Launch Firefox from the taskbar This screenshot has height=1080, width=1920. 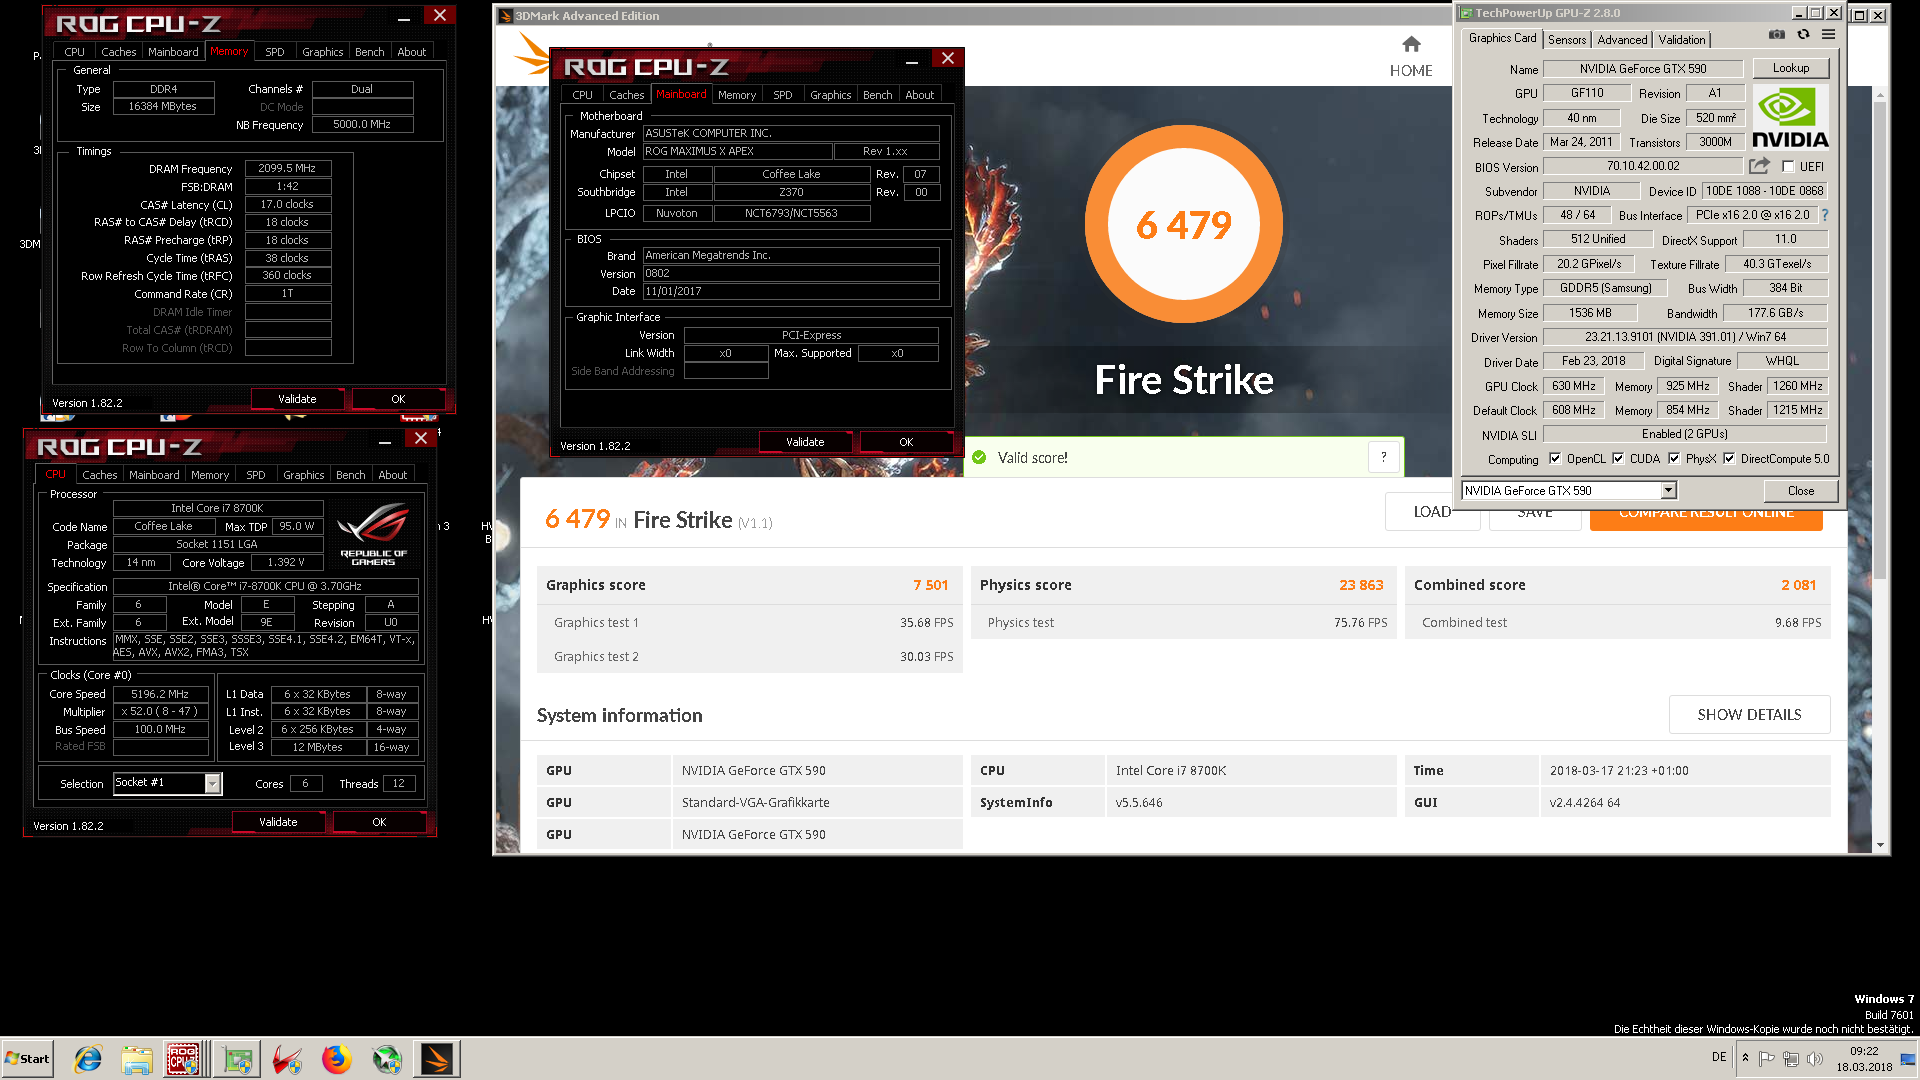[337, 1059]
